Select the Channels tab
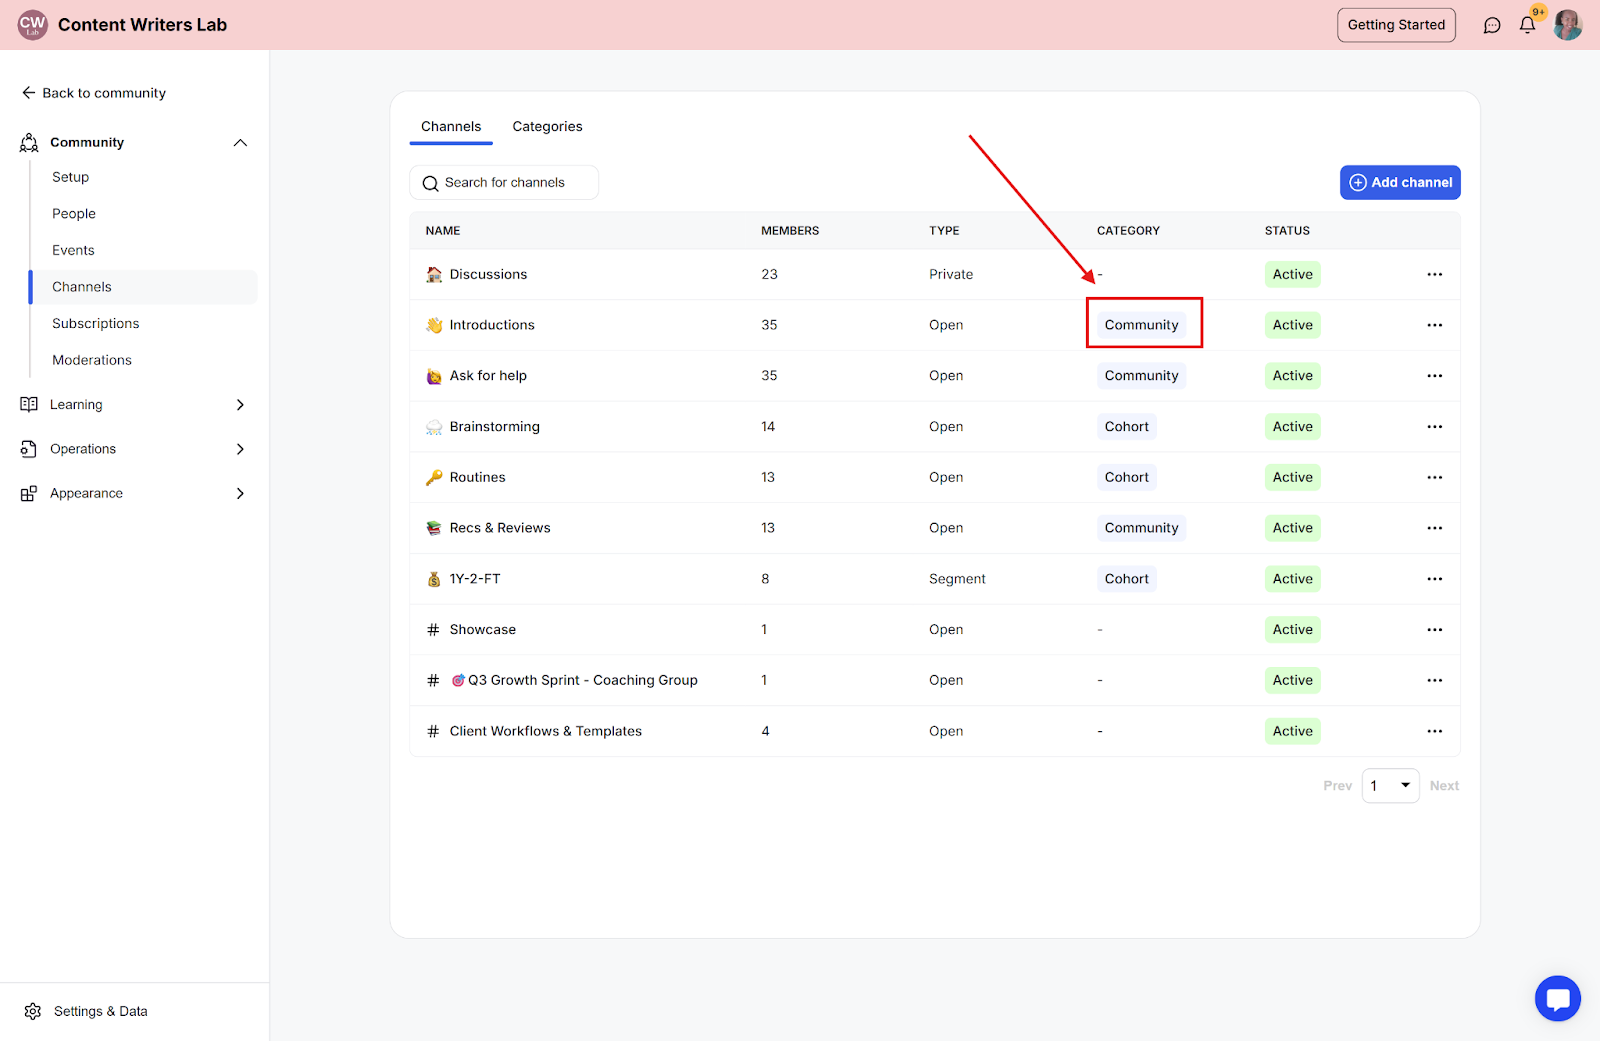 [x=451, y=127]
